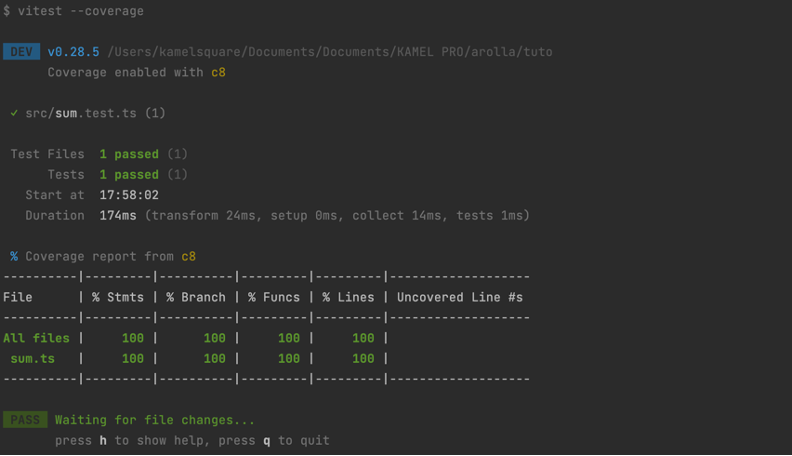The image size is (792, 456).
Task: Click the '% Branch' column header
Action: point(196,297)
